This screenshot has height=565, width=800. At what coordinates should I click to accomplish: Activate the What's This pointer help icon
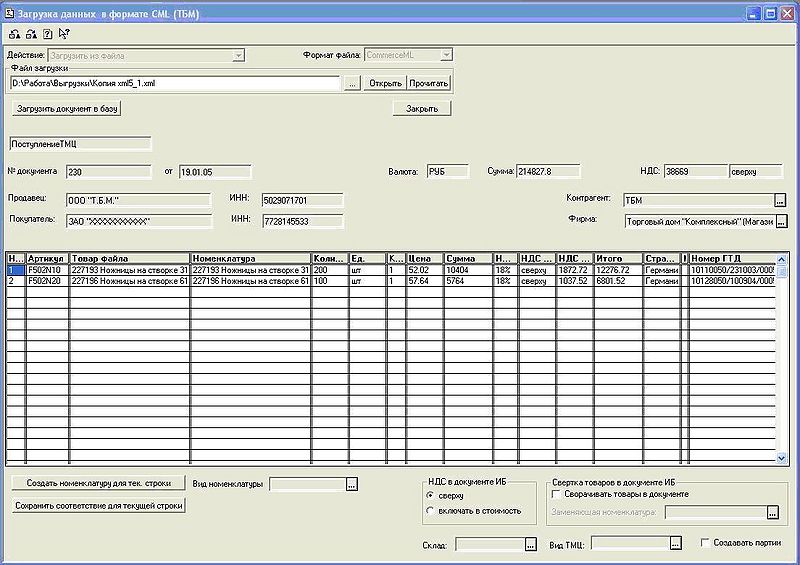pos(64,34)
